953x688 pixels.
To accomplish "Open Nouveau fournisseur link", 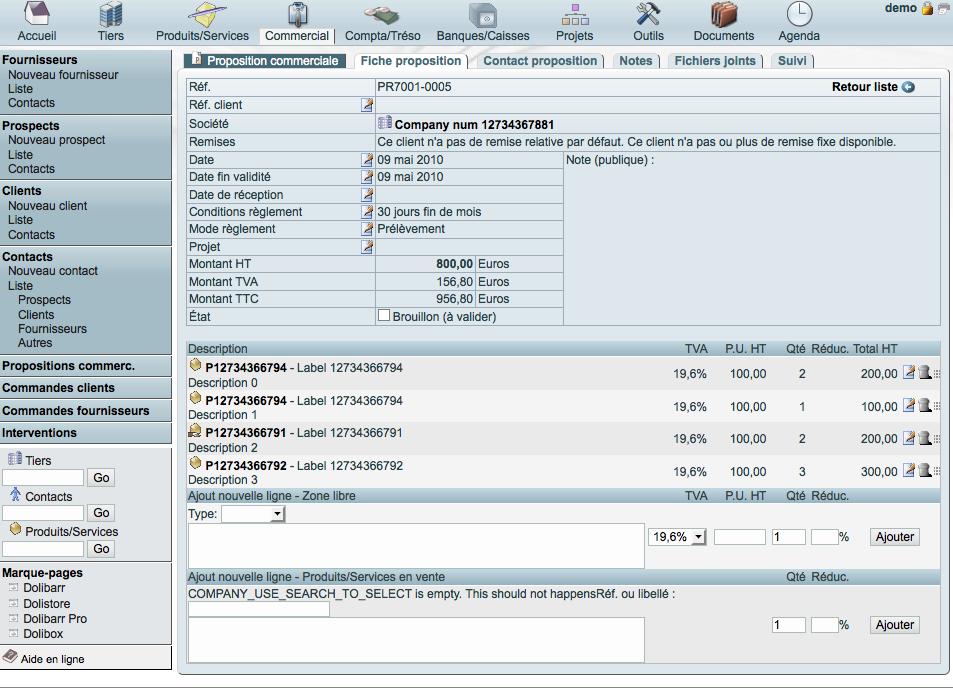I will click(63, 75).
